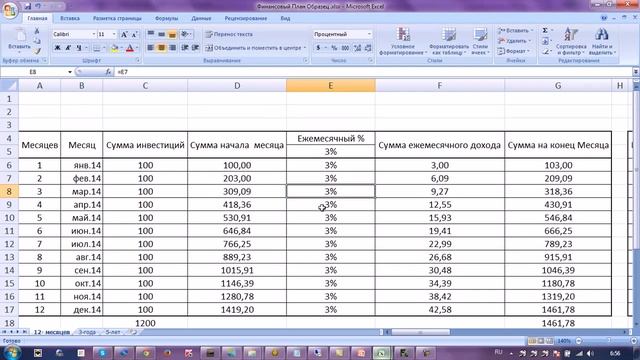This screenshot has height=360, width=640.
Task: Apply comma 000 style format
Action: 345,48
